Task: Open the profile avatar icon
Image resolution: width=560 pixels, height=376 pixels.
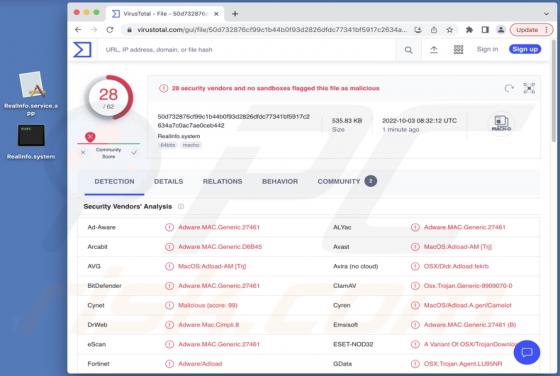Action: (501, 30)
